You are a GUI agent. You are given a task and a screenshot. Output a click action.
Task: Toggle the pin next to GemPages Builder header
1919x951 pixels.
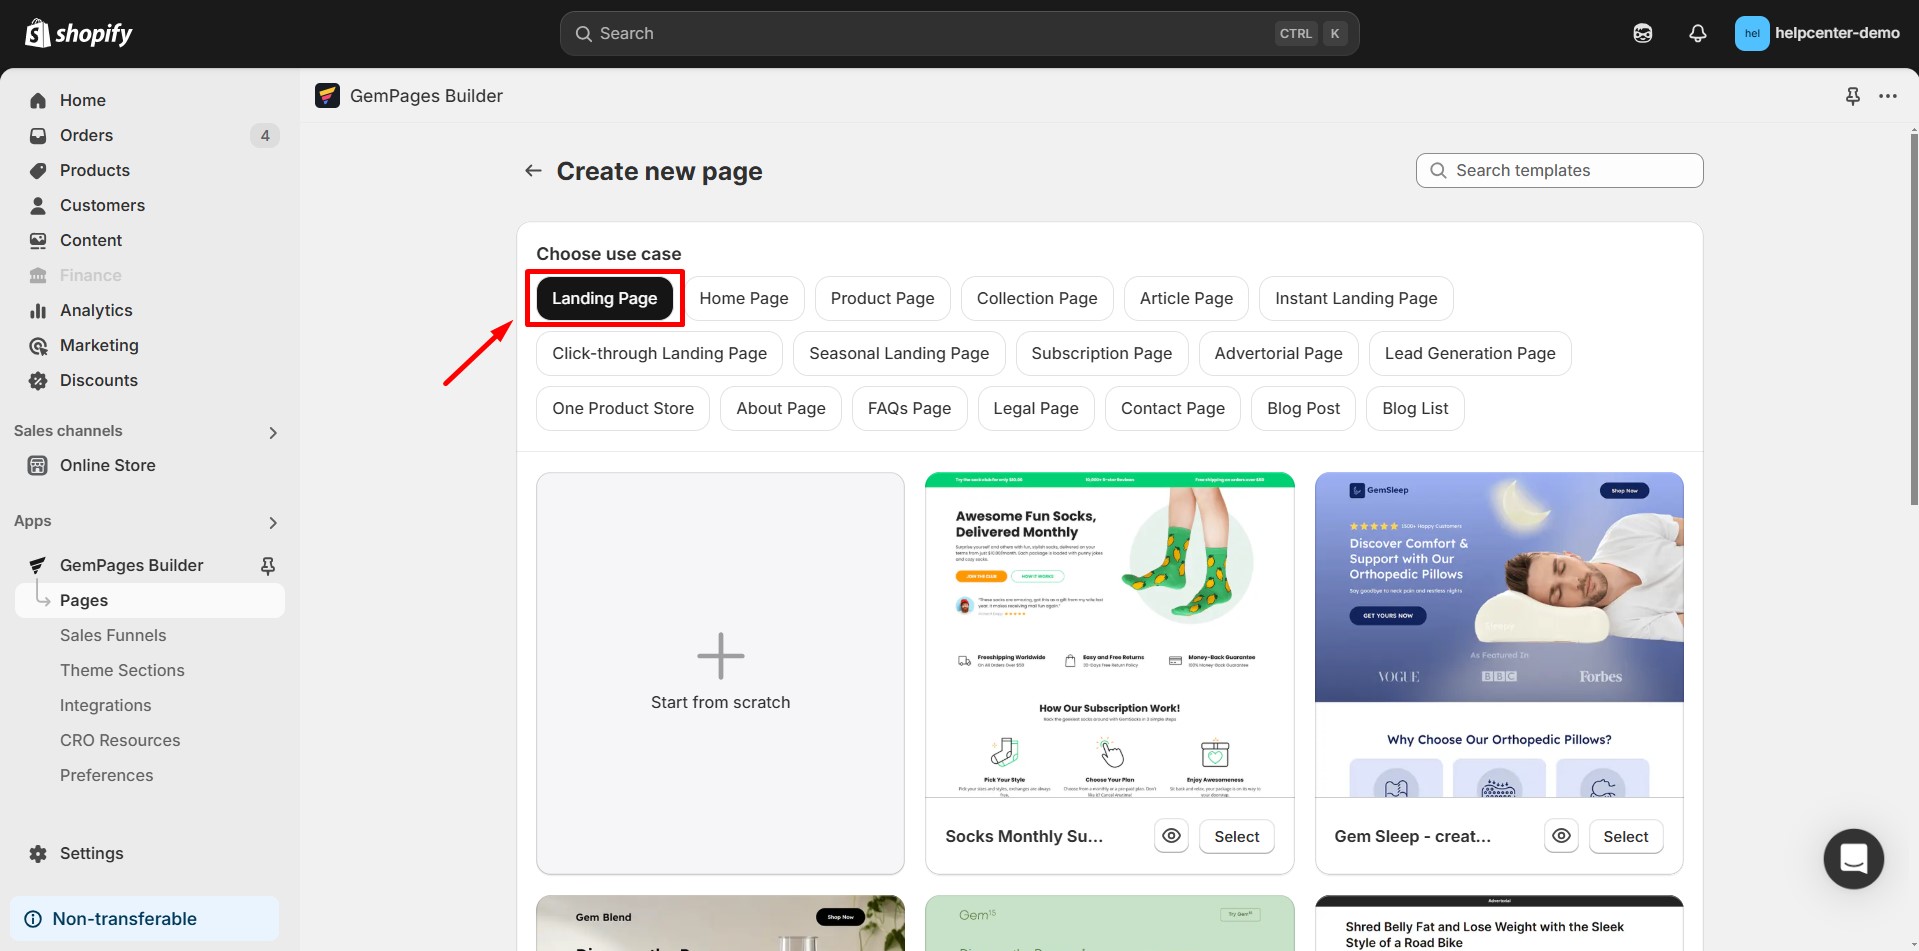(x=1852, y=96)
